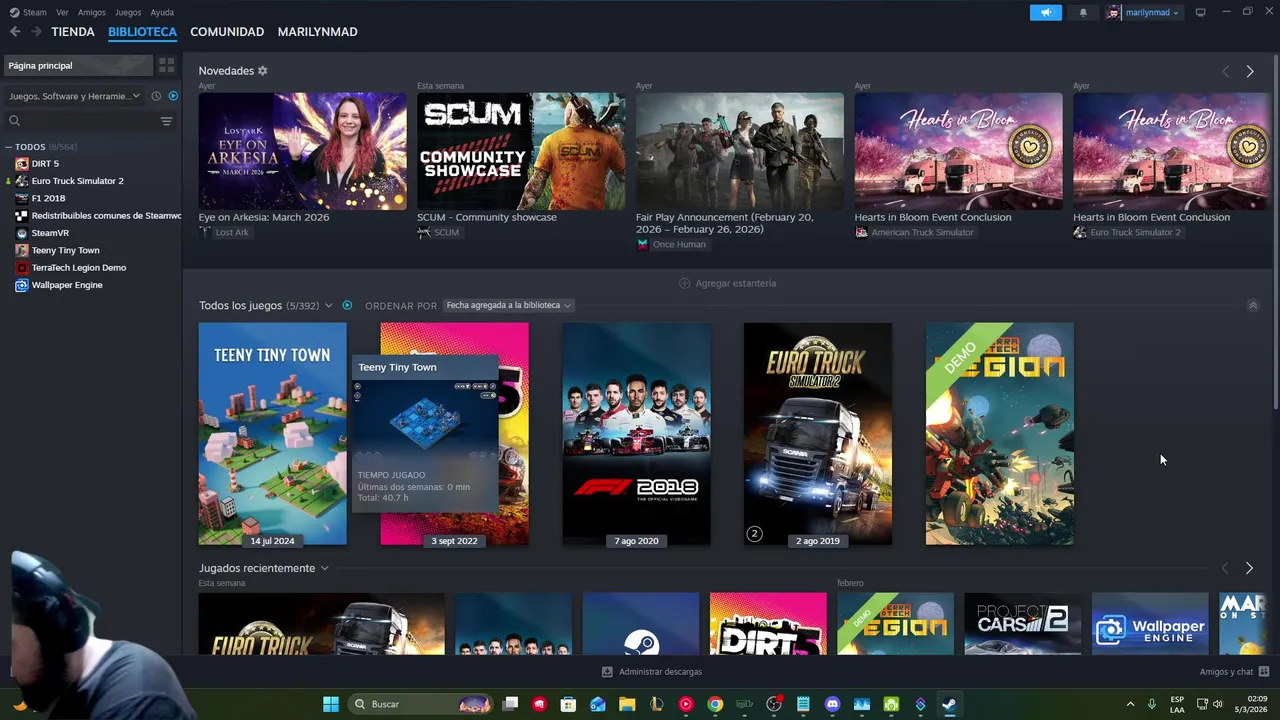The height and width of the screenshot is (720, 1280).
Task: Click the Project CARS 2 recent tile
Action: (x=1022, y=623)
